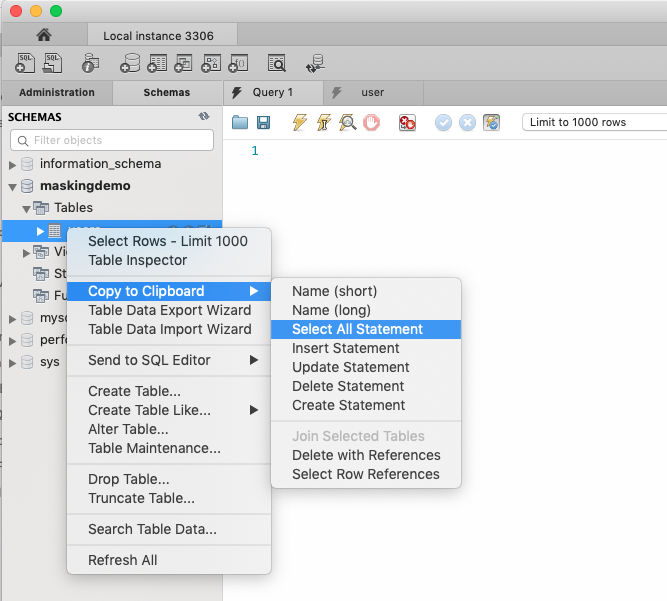This screenshot has height=601, width=667.
Task: Reconnect to DBMS toolbar icon
Action: [x=315, y=63]
